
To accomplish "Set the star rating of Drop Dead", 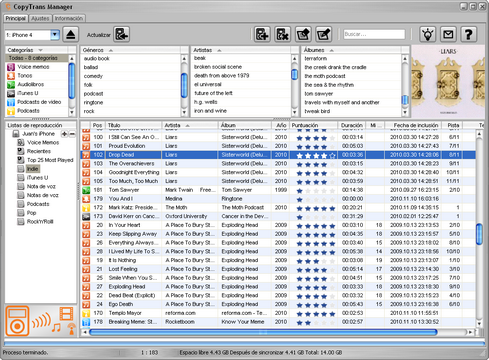I will click(316, 155).
